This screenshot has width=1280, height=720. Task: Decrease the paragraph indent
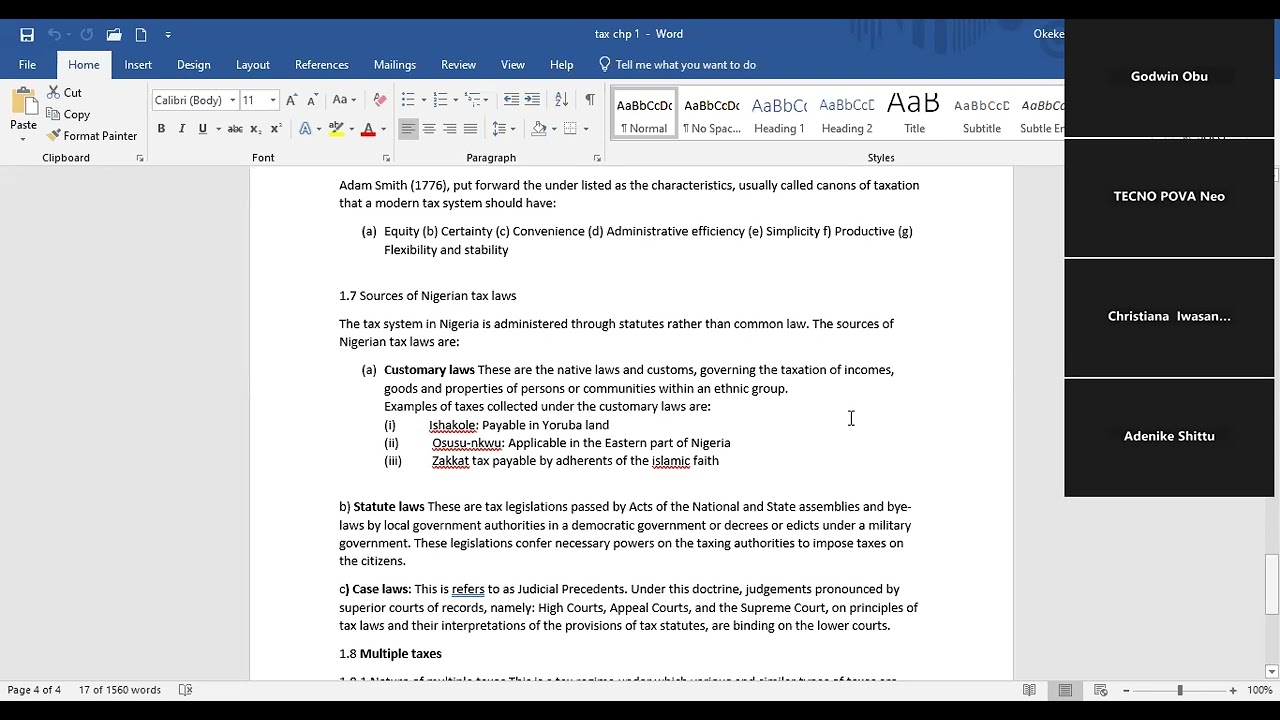coord(511,100)
